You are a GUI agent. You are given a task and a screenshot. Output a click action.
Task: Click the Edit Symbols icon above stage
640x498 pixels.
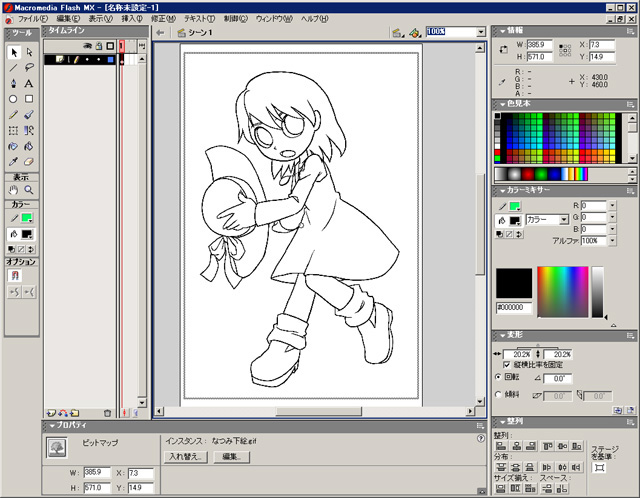point(415,33)
